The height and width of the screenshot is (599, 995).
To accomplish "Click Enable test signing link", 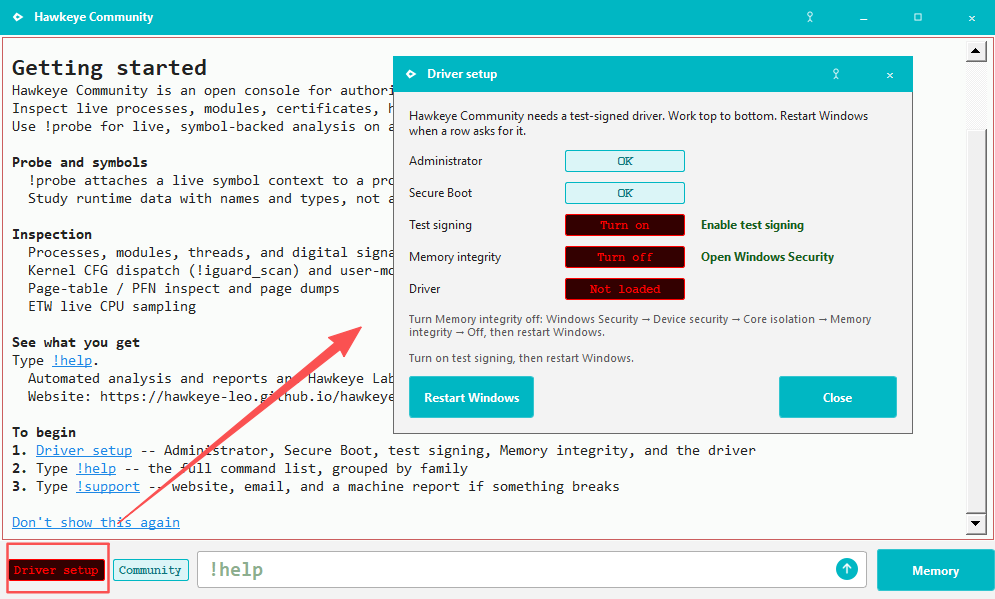I will [x=752, y=225].
